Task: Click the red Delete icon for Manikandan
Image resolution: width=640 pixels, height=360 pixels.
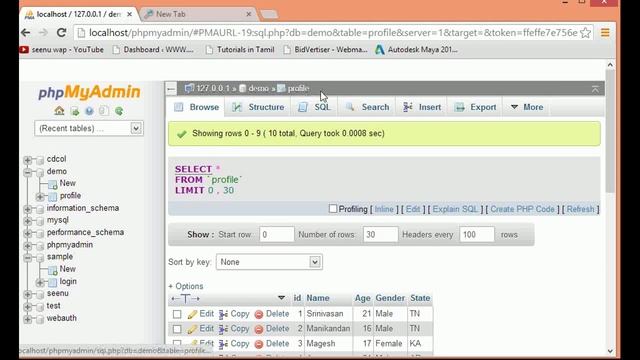Action: [x=259, y=329]
